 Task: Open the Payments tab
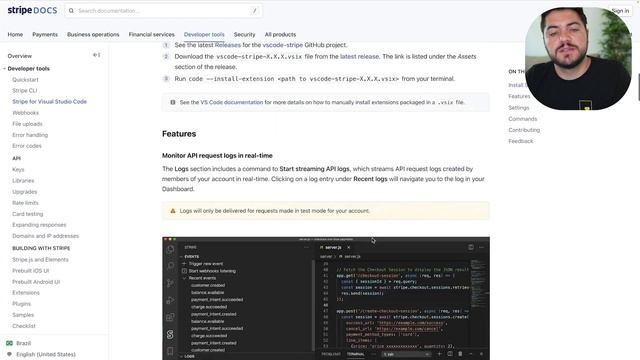coord(45,35)
